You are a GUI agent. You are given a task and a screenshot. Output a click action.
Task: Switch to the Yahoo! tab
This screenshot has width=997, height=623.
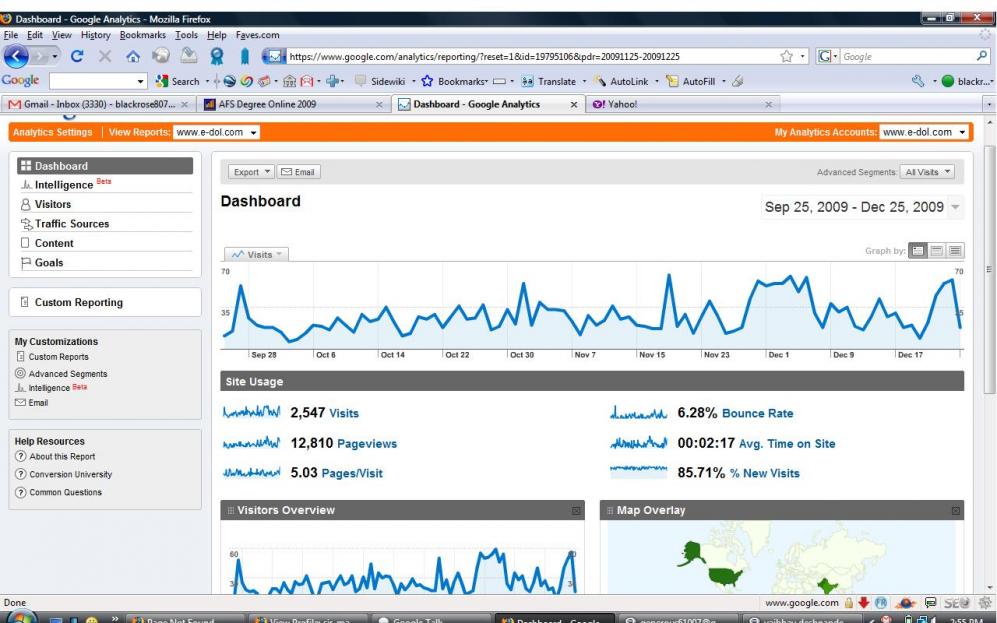pos(683,104)
